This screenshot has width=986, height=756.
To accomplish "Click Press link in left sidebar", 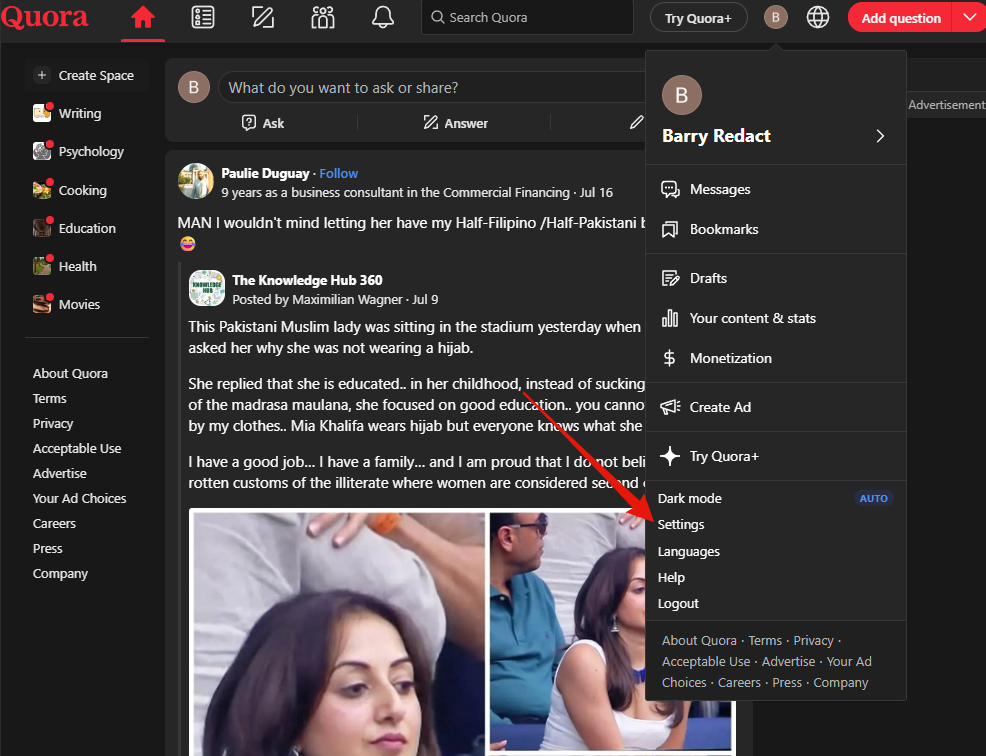I will [47, 548].
